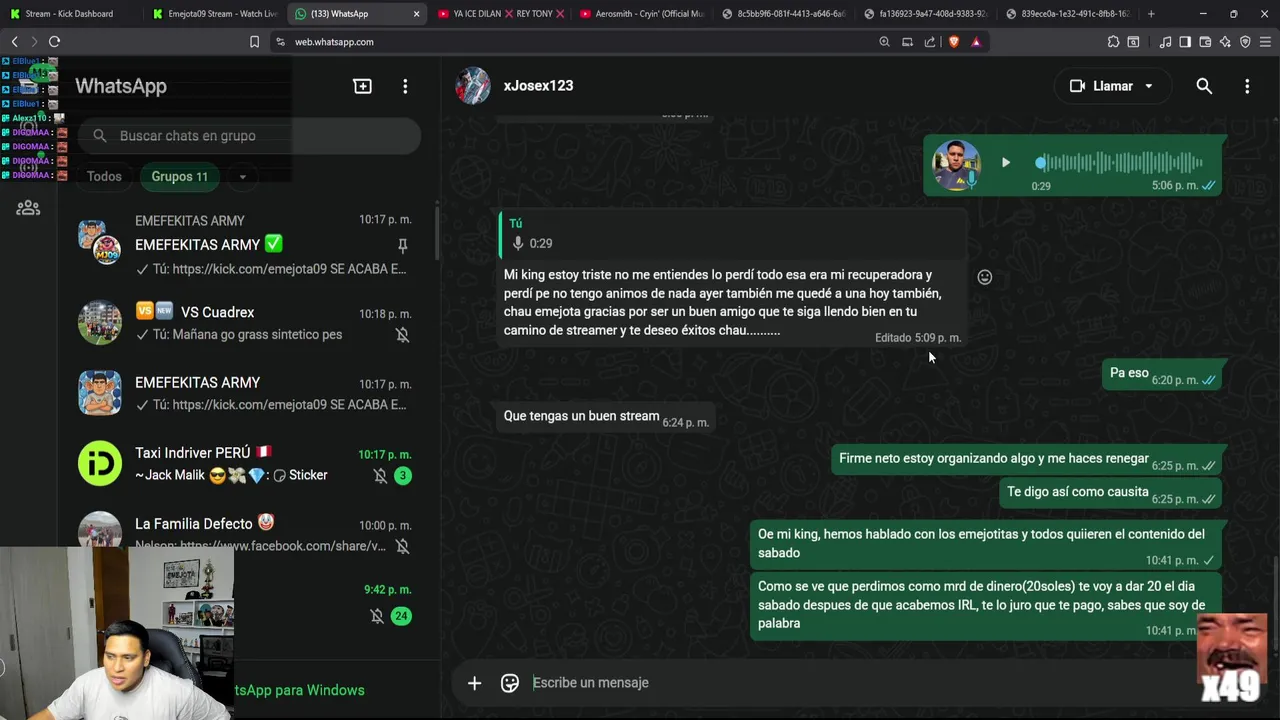Image resolution: width=1280 pixels, height=720 pixels.
Task: Search messages in the xJosex123 chat
Action: (x=1204, y=86)
